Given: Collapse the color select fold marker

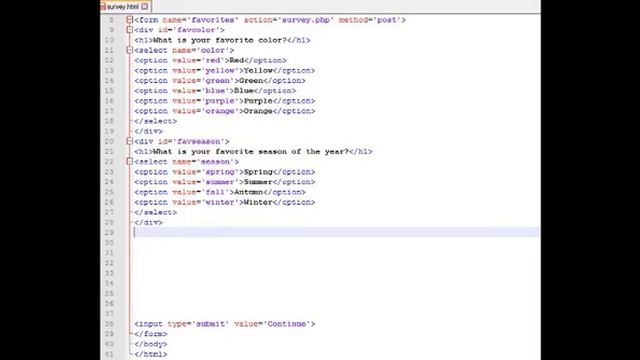Looking at the screenshot, I should click(129, 50).
